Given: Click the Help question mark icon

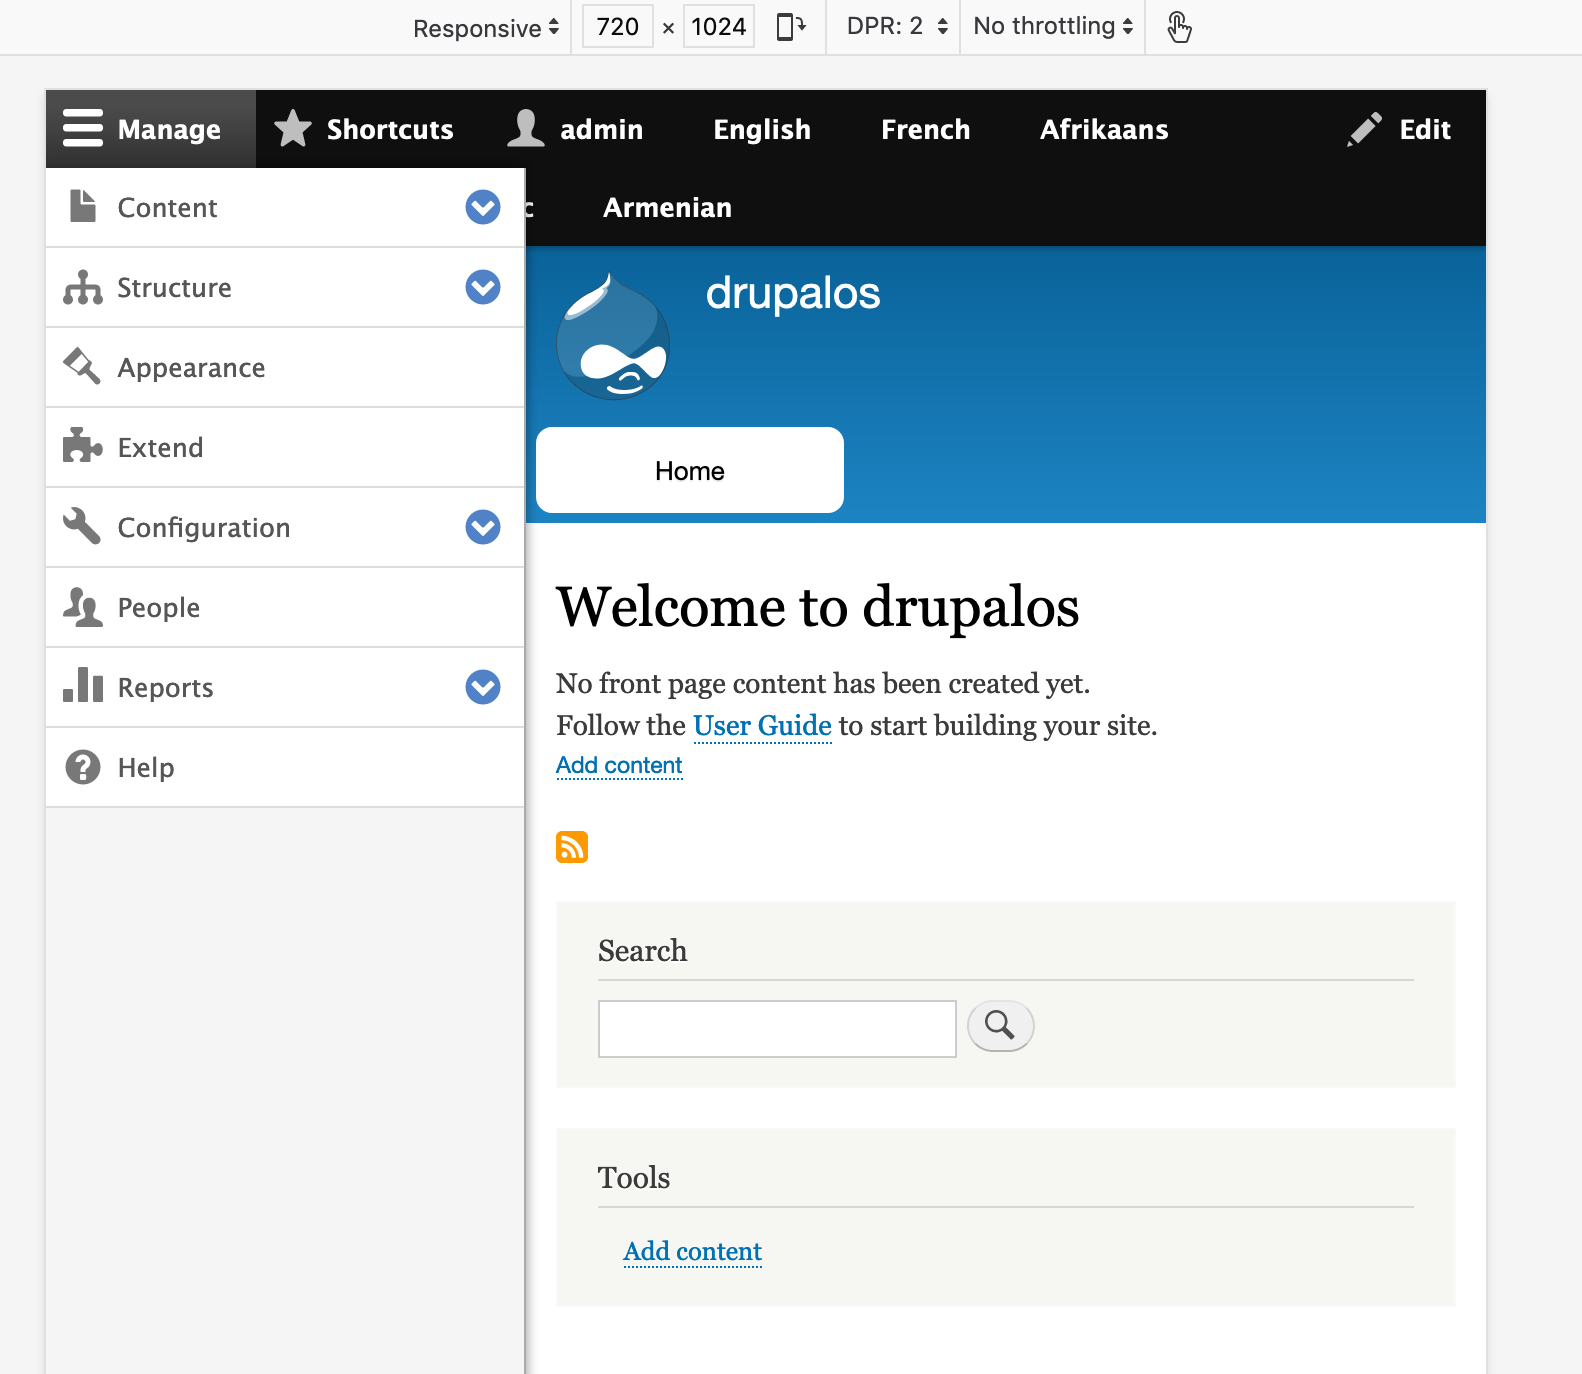Looking at the screenshot, I should tap(83, 767).
